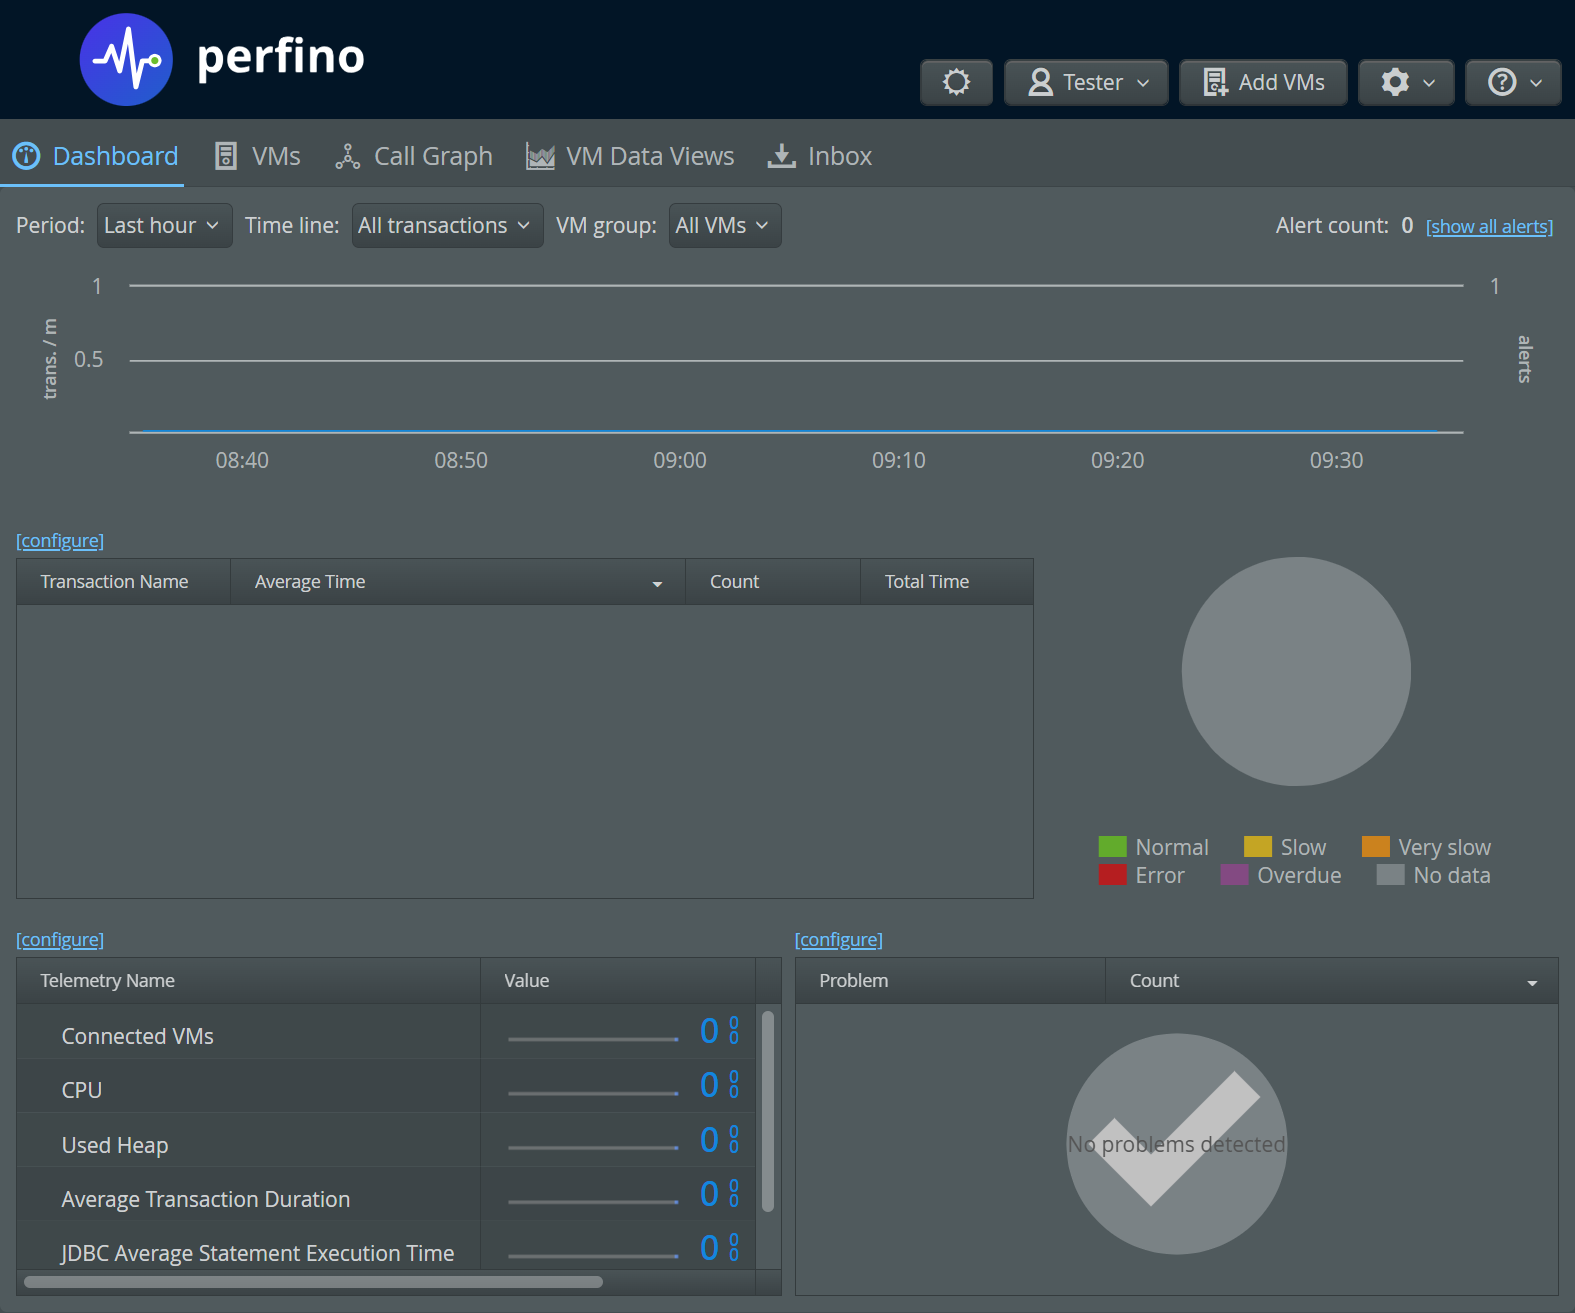The height and width of the screenshot is (1313, 1575).
Task: Open the All VMs group dropdown
Action: [x=724, y=225]
